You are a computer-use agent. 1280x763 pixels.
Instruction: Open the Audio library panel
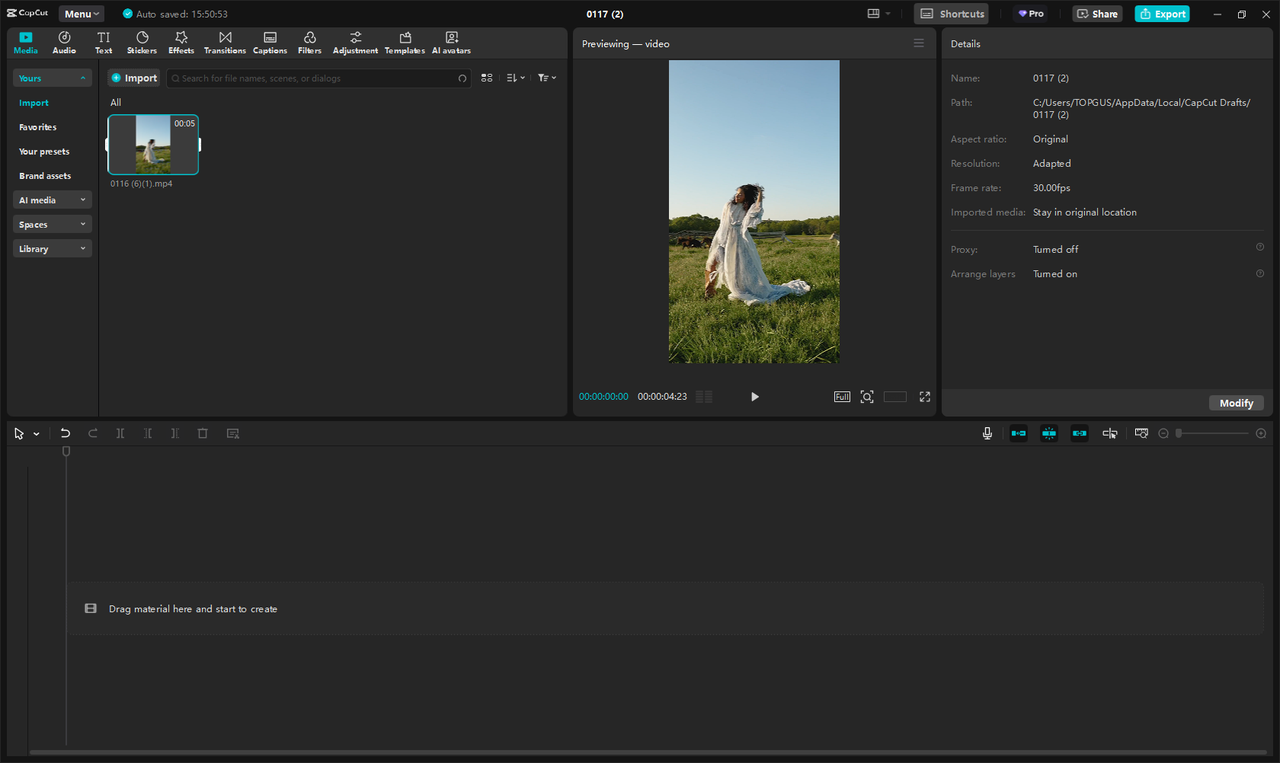[63, 41]
